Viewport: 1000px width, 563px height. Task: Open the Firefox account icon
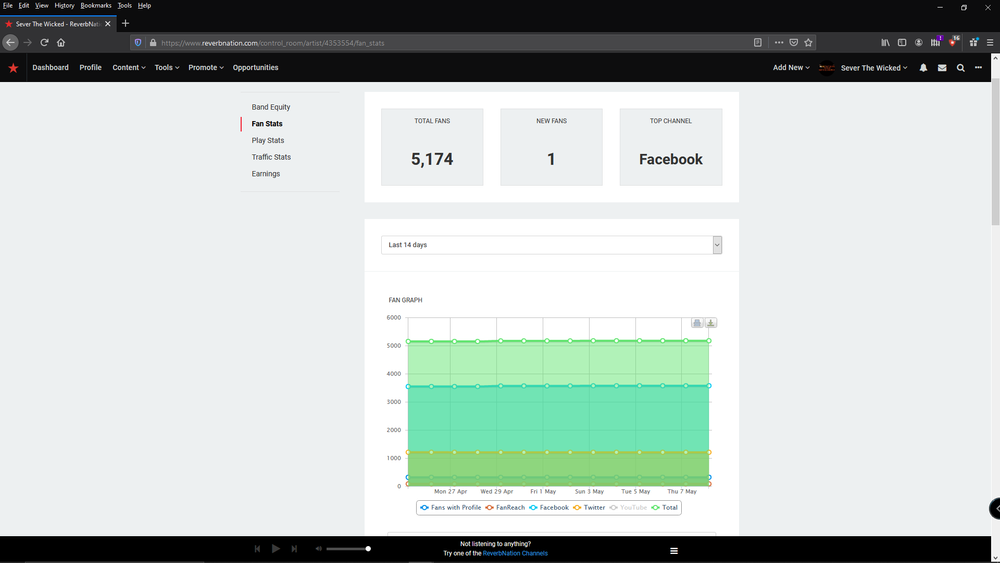(918, 43)
